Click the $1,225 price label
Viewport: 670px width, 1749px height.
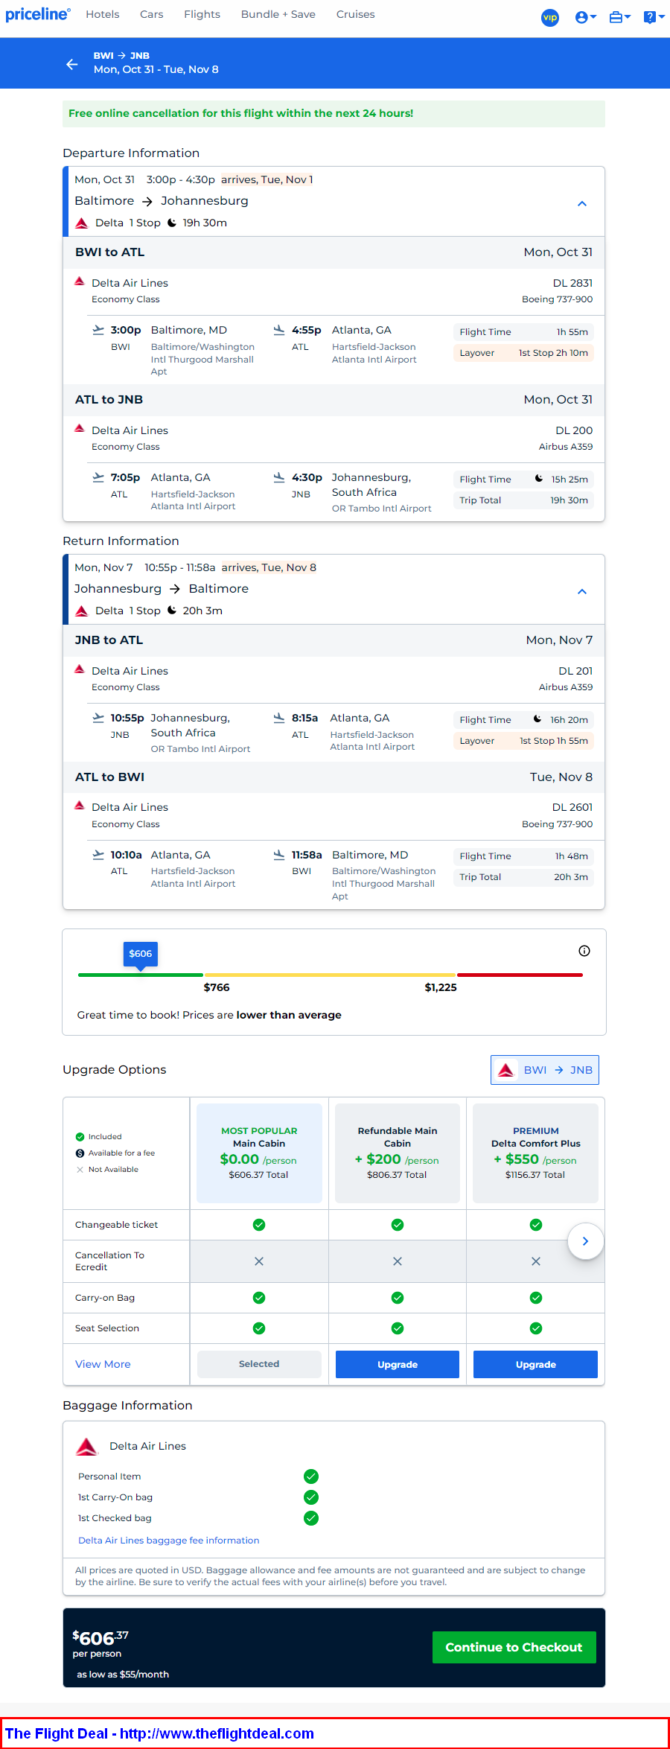point(440,987)
